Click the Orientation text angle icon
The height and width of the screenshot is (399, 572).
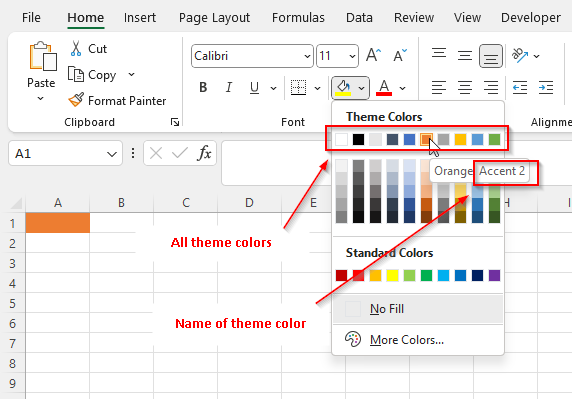tap(520, 55)
